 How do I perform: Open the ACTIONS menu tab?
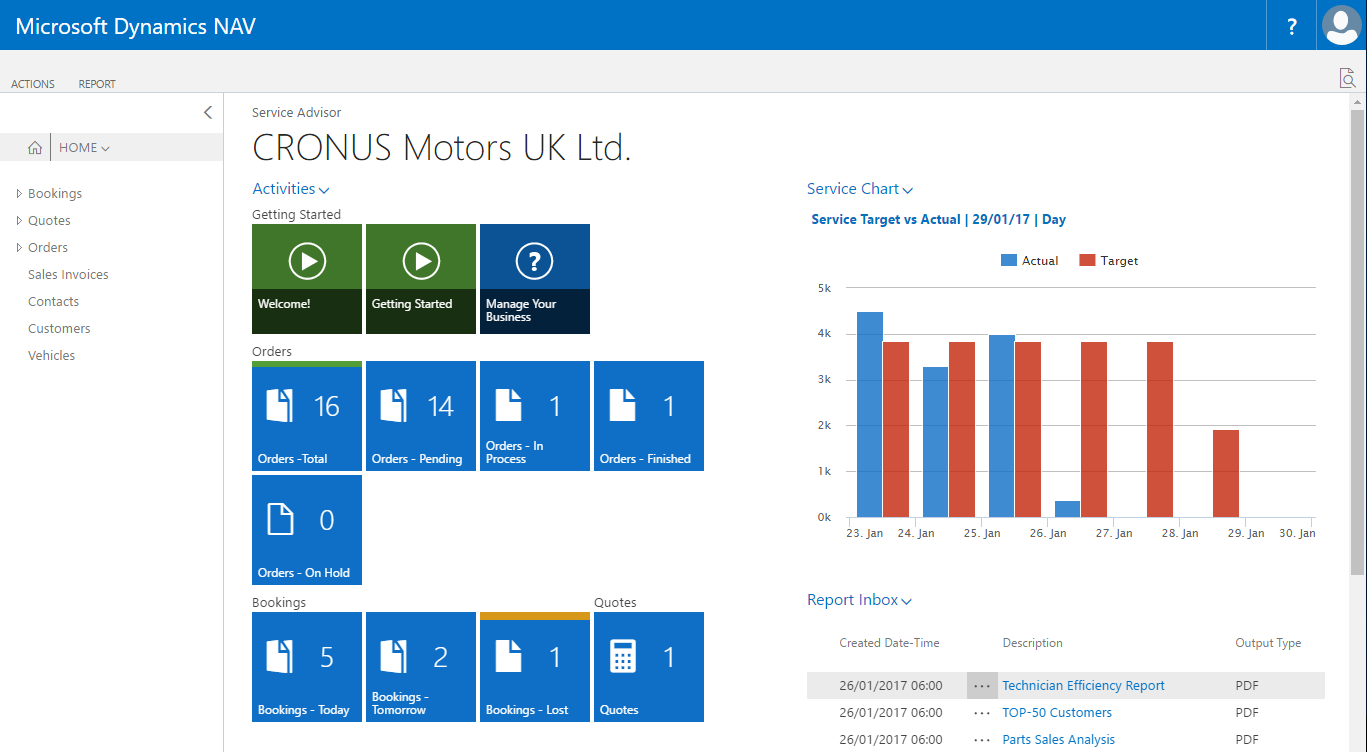coord(33,84)
